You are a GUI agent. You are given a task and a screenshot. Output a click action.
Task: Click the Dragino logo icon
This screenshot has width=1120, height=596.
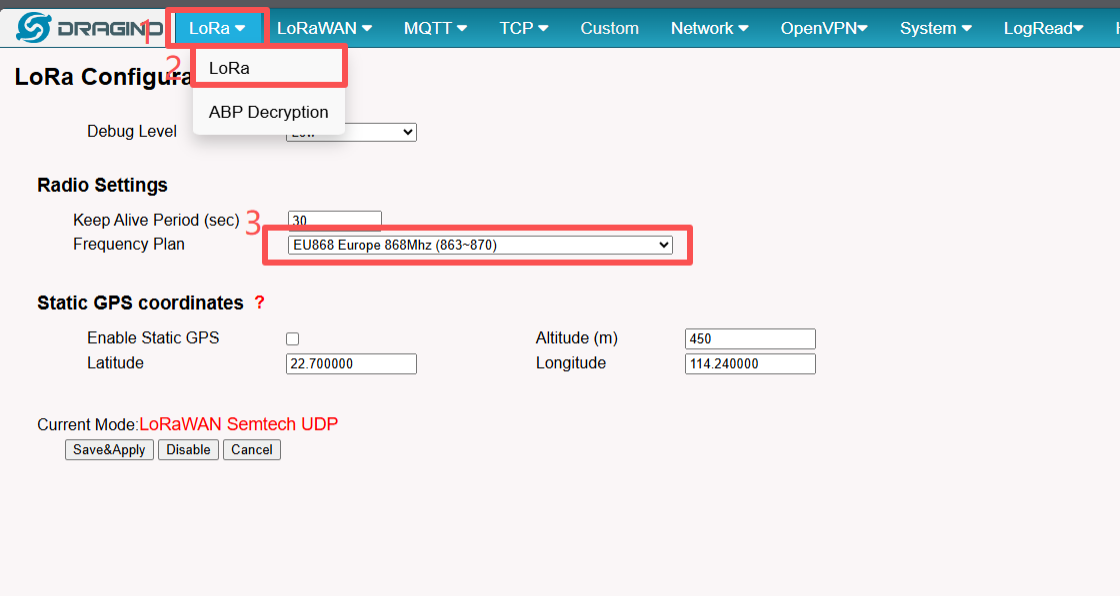pyautogui.click(x=34, y=28)
